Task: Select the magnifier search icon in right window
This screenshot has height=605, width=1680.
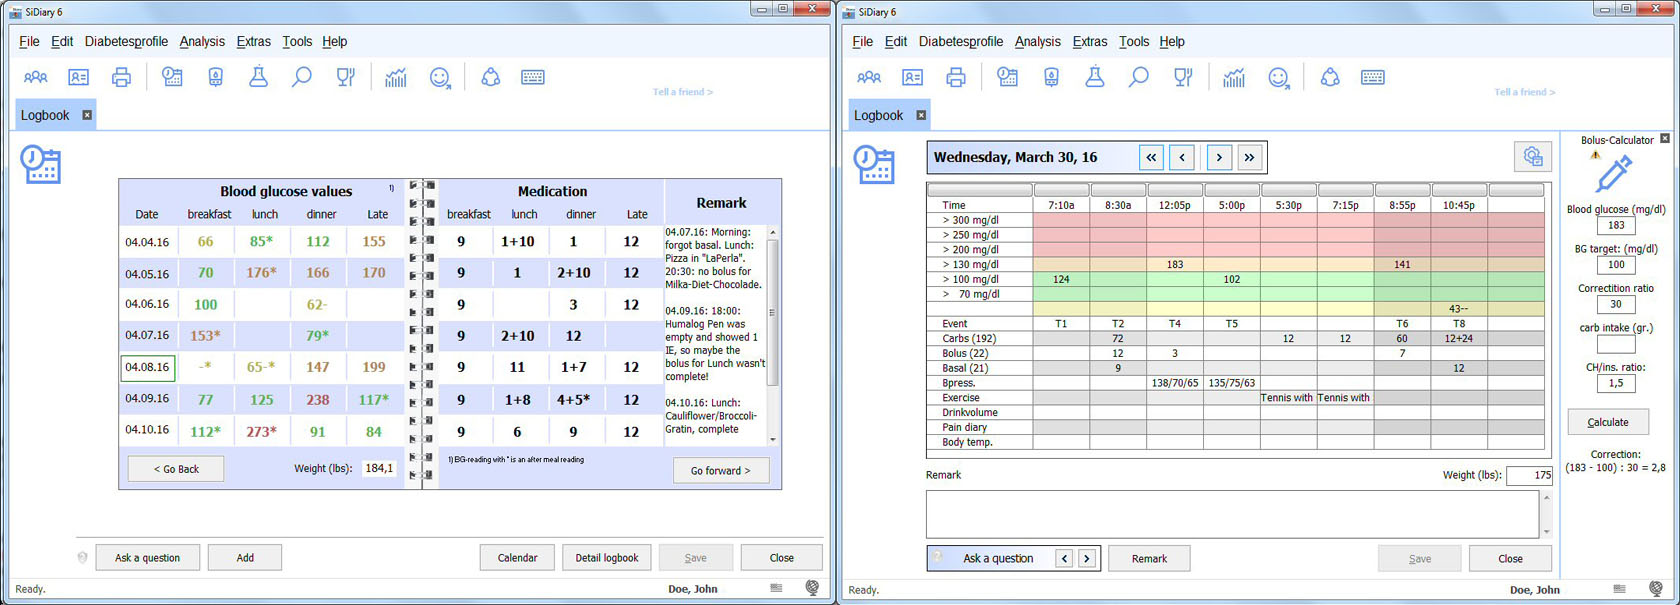Action: point(1138,77)
